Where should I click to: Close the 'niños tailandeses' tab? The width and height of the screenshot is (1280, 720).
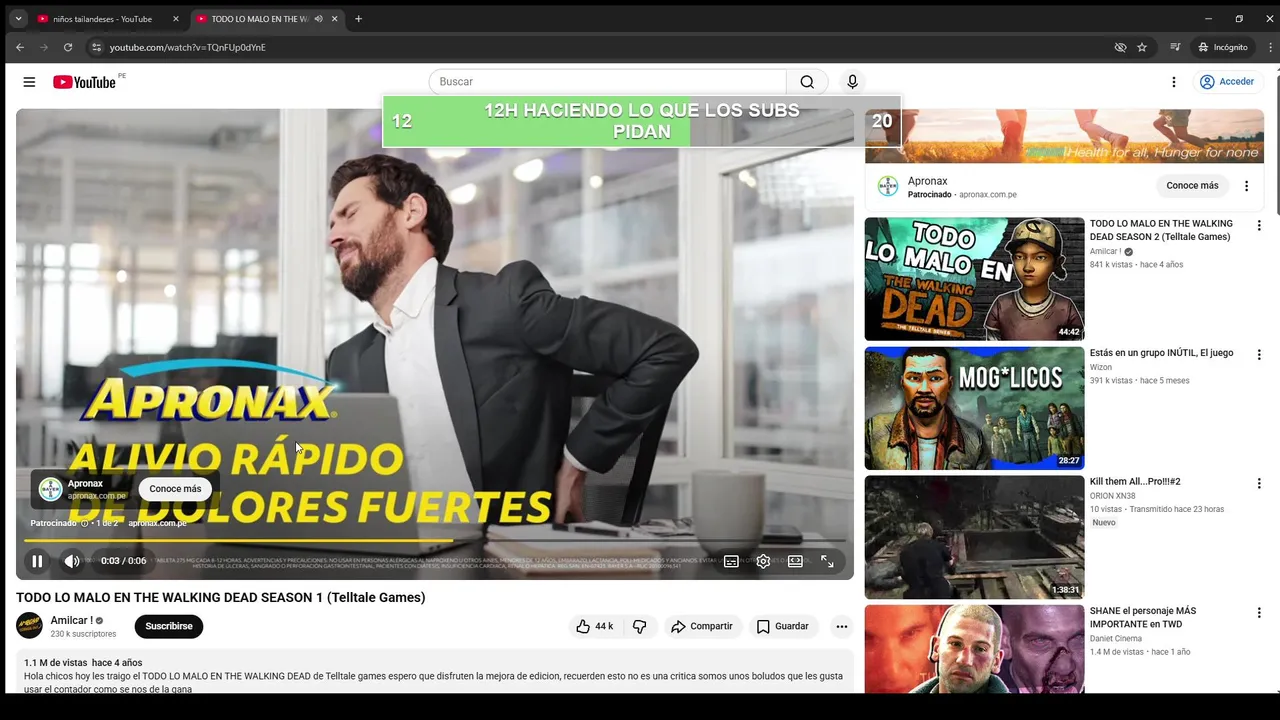pyautogui.click(x=176, y=19)
